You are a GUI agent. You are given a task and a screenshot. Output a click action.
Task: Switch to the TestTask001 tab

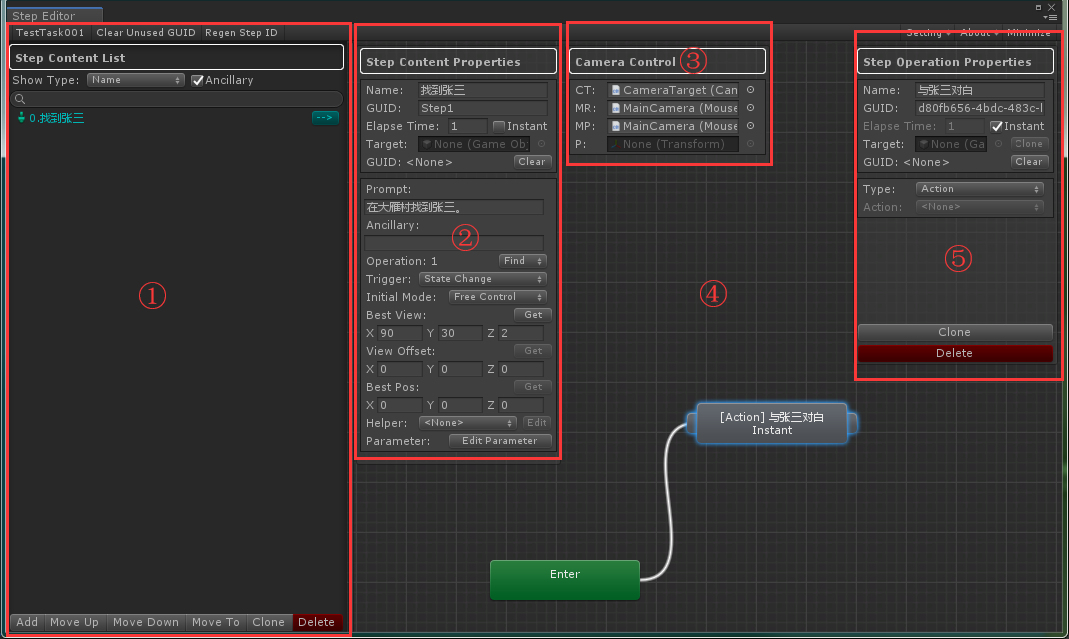[46, 32]
